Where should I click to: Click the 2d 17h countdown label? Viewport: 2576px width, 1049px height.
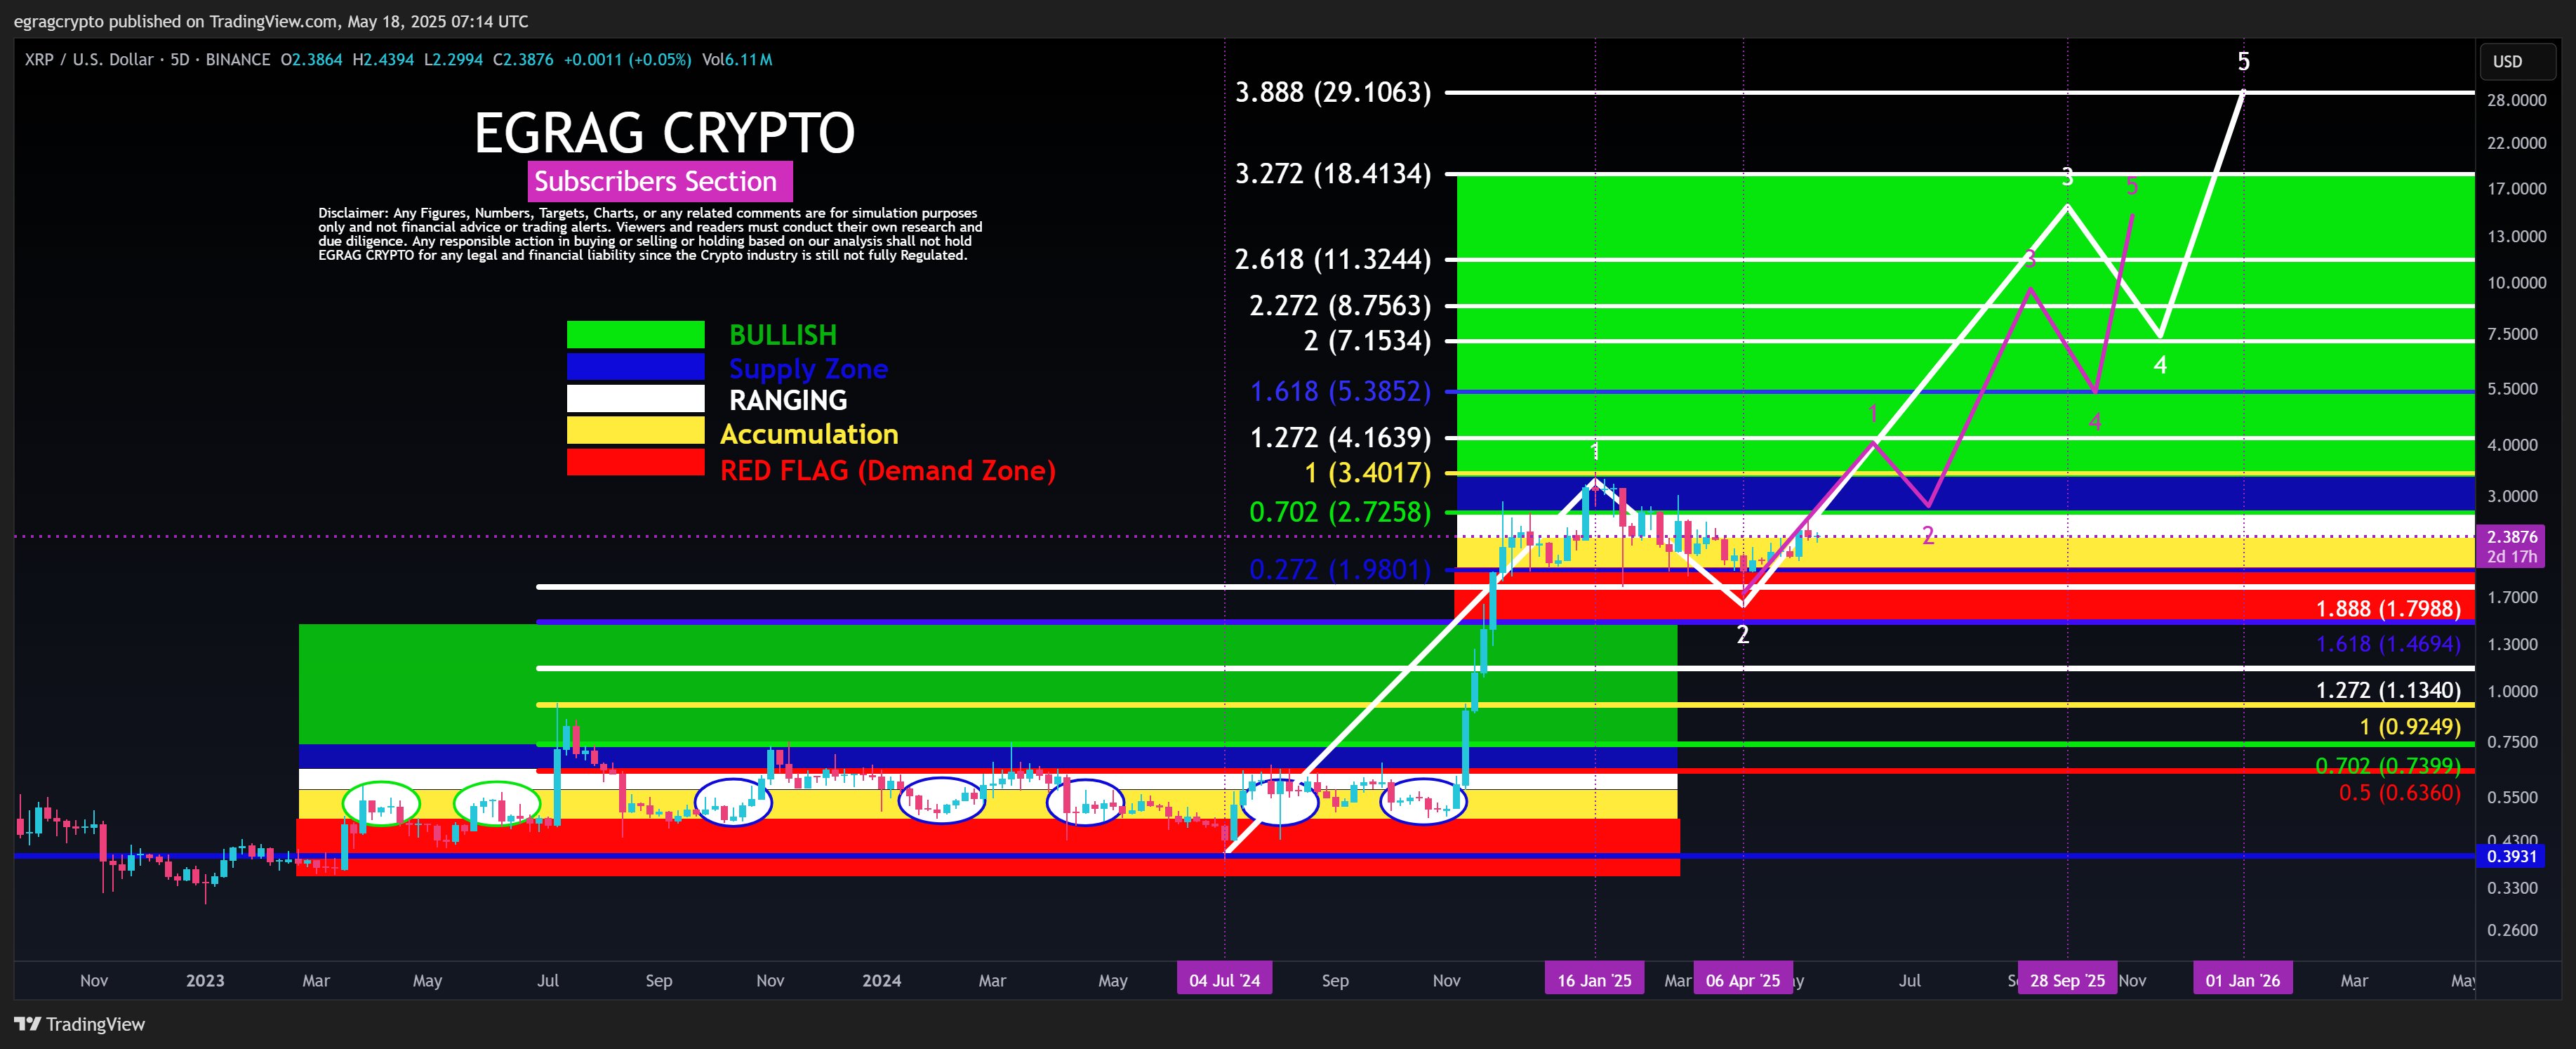point(2511,557)
